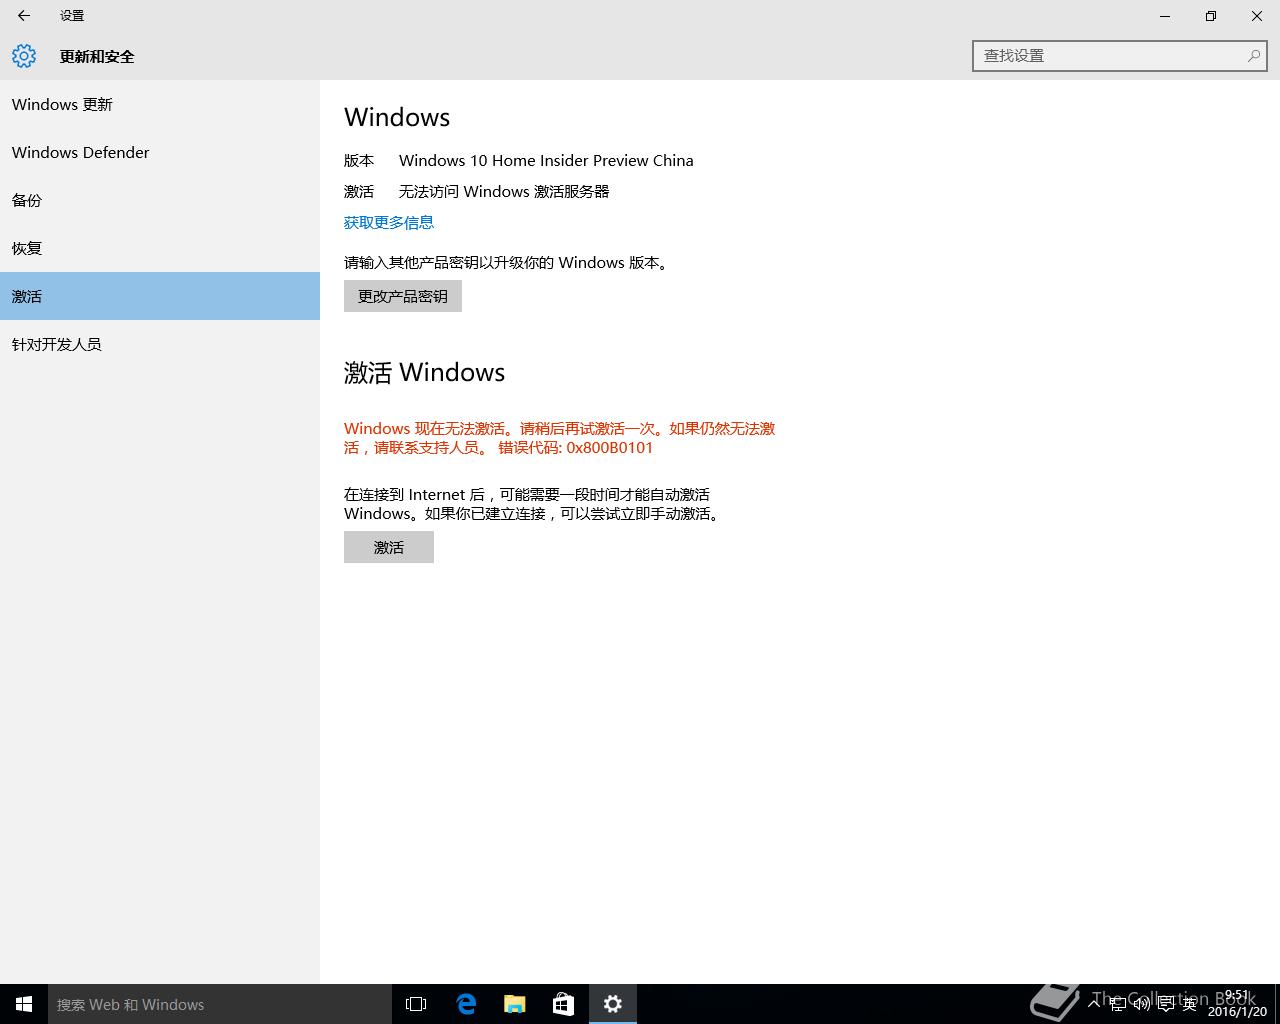Show hidden tray icons with the chevron
Screen dimensions: 1280x1024
point(1094,1004)
